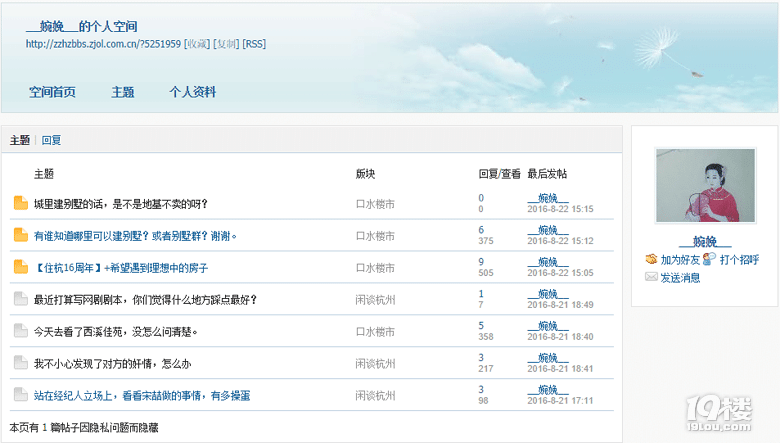Image resolution: width=780 pixels, height=443 pixels.
Task: Click view count 375
Action: pos(486,241)
